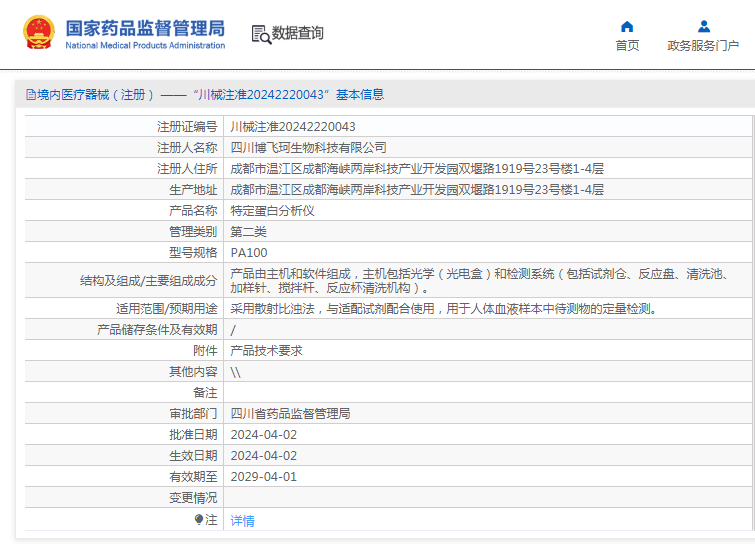Select product name 特定蛋白分析仪
This screenshot has height=544, width=755.
click(272, 210)
